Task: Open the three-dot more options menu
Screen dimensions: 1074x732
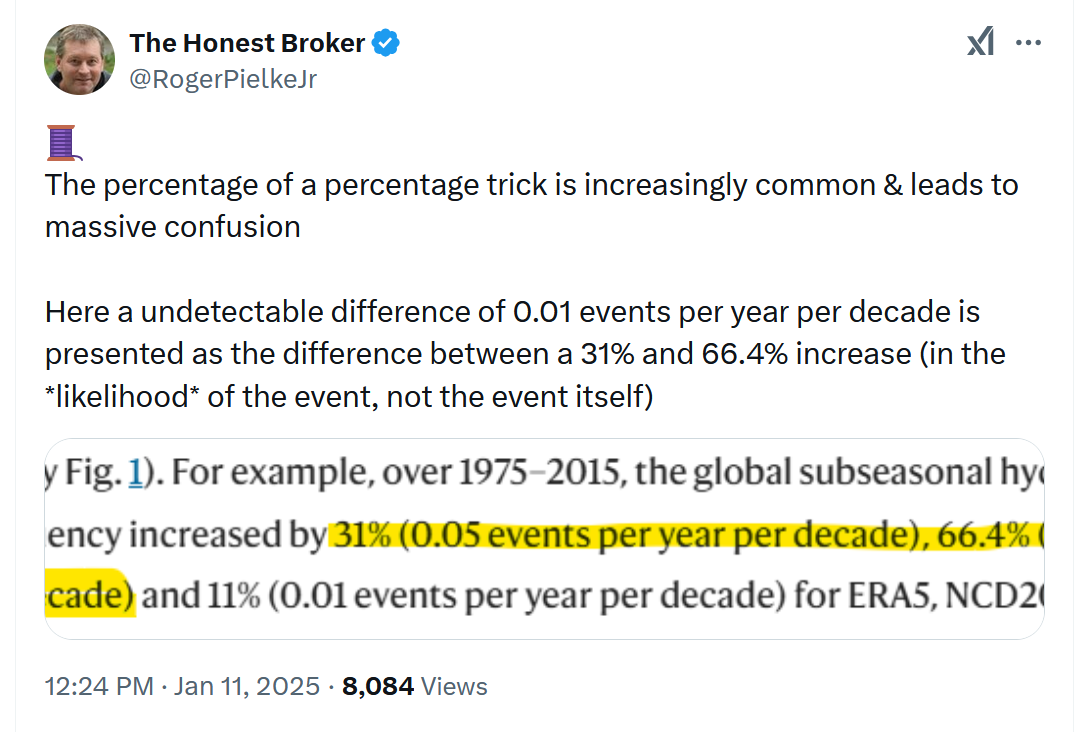Action: (x=1028, y=43)
